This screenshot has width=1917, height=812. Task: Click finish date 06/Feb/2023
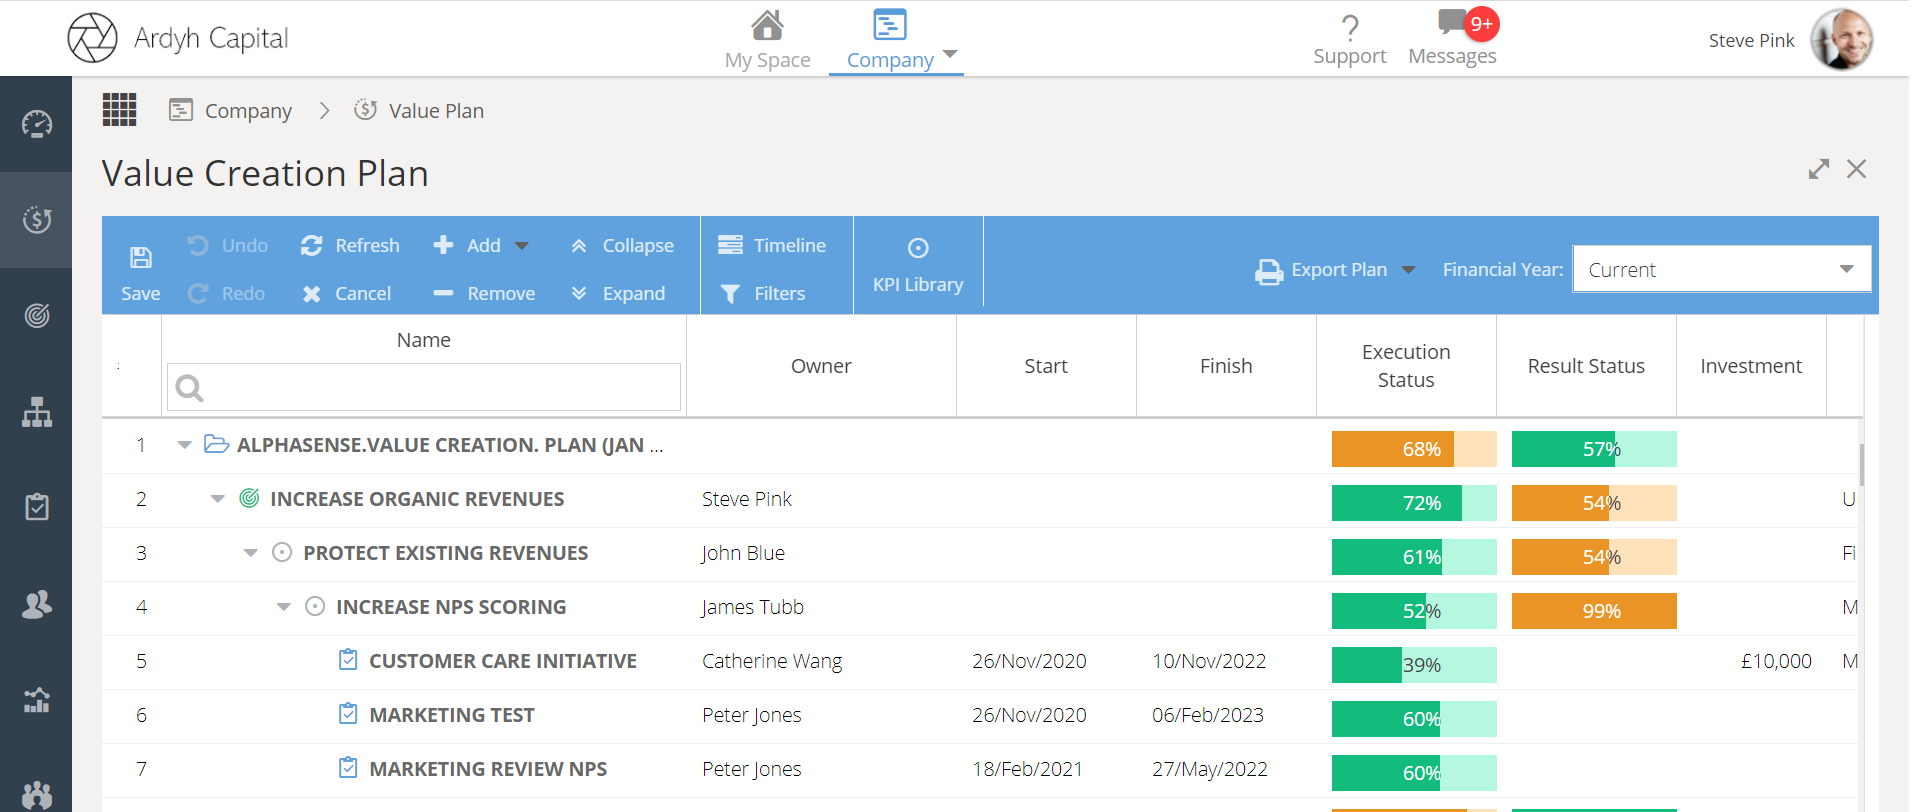[1208, 715]
